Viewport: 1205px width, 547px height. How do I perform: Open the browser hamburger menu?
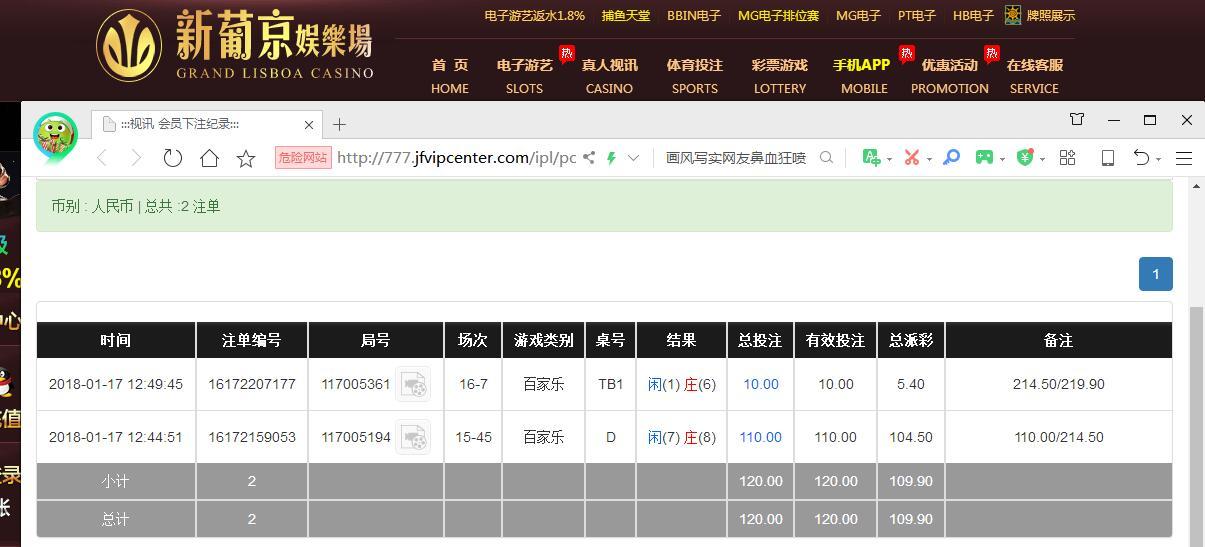click(1184, 158)
